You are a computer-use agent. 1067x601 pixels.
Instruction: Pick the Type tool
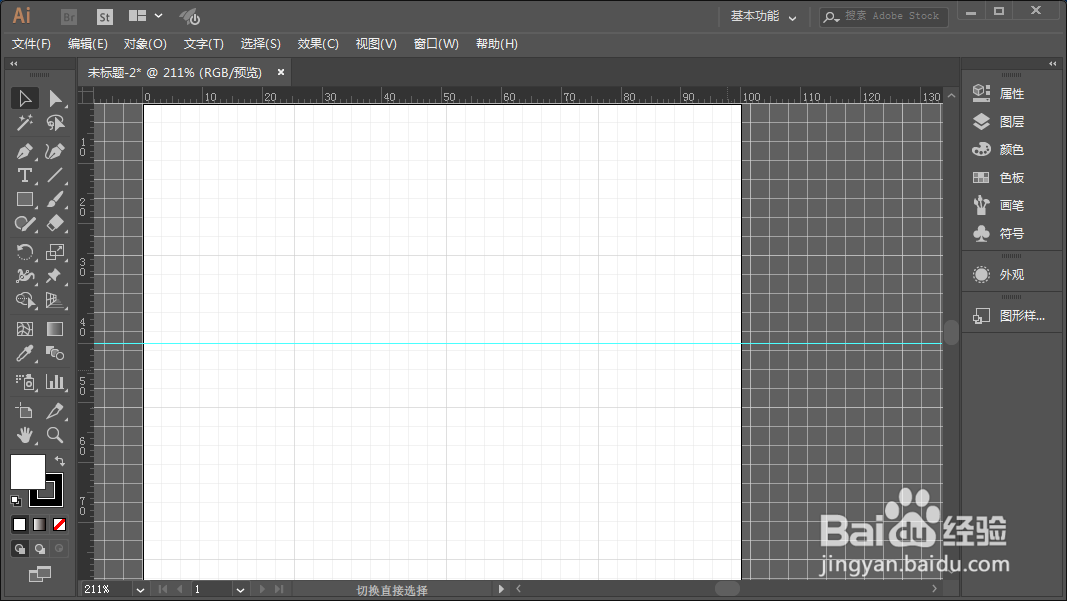click(25, 176)
